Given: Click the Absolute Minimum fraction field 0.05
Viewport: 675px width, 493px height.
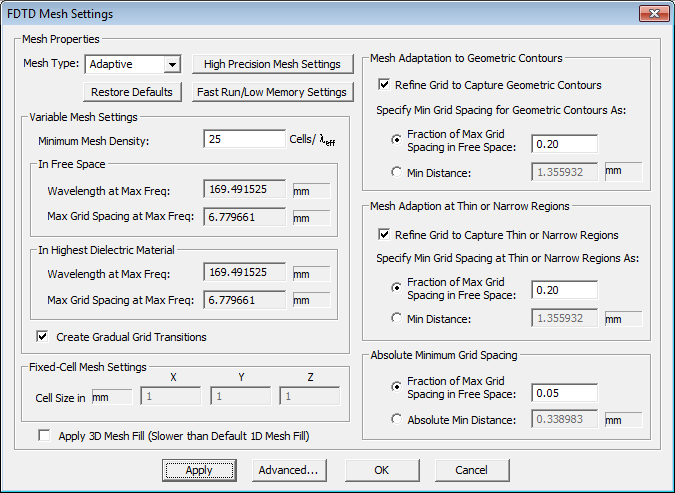Looking at the screenshot, I should point(564,392).
